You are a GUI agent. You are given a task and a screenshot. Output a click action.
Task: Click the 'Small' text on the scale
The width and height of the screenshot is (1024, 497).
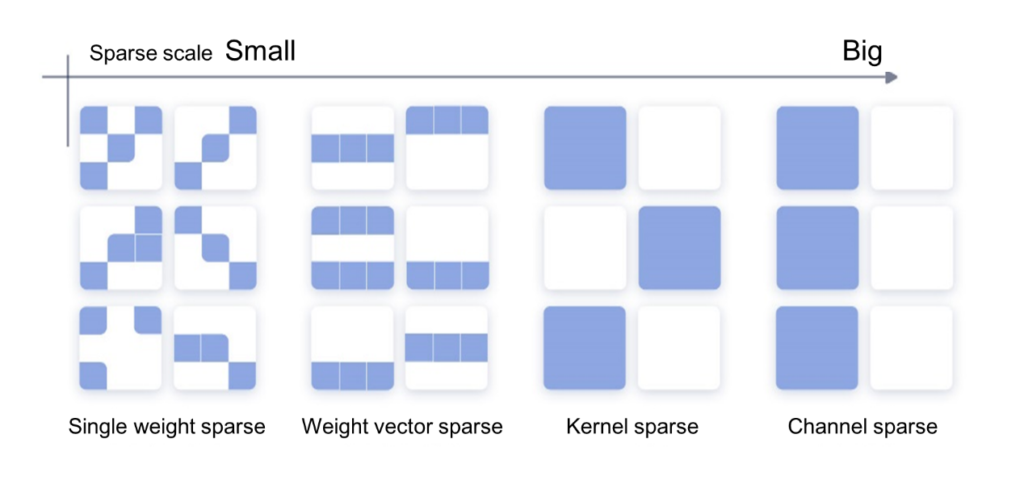(261, 51)
